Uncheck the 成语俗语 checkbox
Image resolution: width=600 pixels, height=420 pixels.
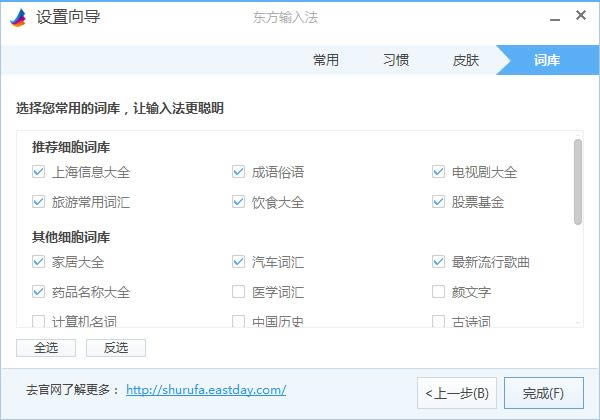point(238,171)
